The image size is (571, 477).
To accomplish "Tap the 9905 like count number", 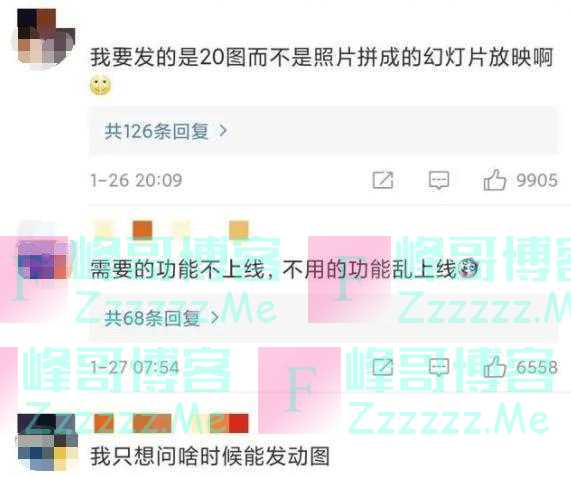I will pyautogui.click(x=537, y=180).
